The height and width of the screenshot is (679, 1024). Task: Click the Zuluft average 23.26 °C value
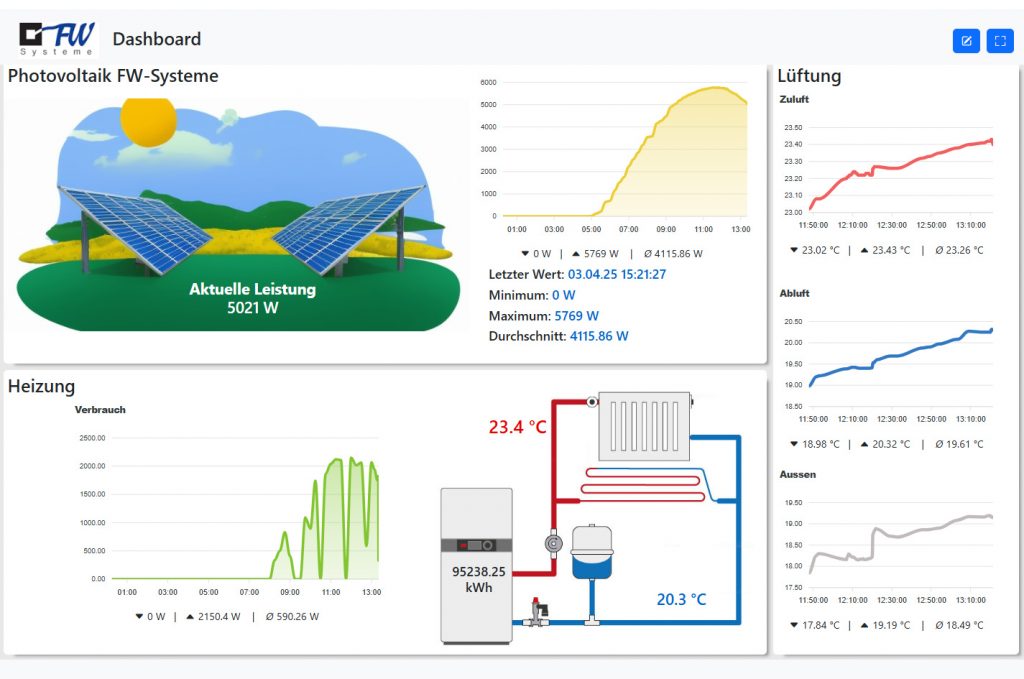pos(959,250)
